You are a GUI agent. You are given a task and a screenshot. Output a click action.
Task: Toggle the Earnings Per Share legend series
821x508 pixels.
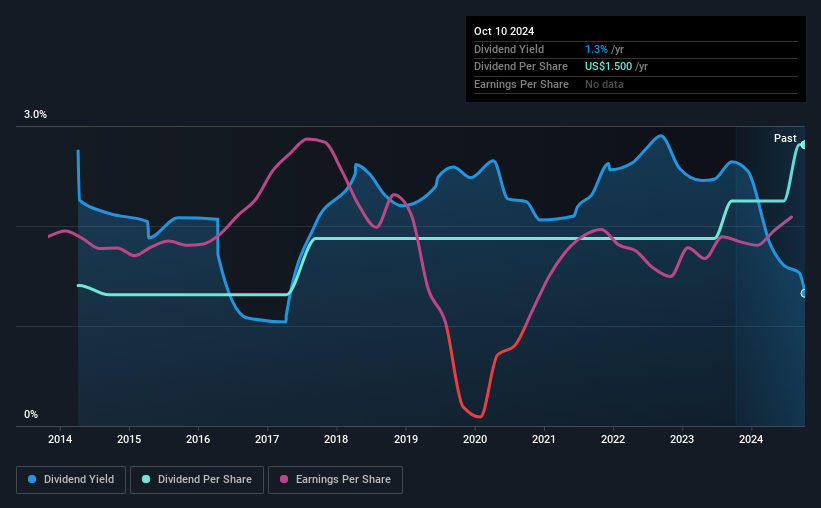click(x=335, y=480)
